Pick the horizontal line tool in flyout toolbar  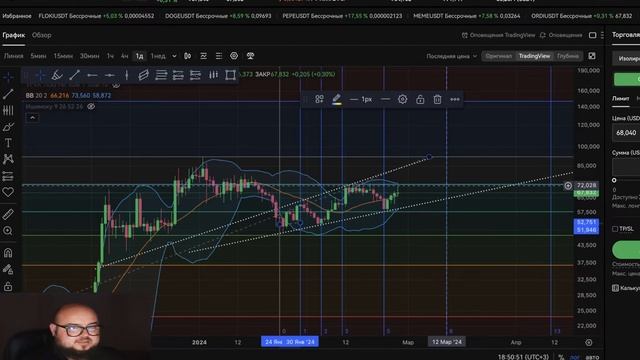[x=109, y=75]
